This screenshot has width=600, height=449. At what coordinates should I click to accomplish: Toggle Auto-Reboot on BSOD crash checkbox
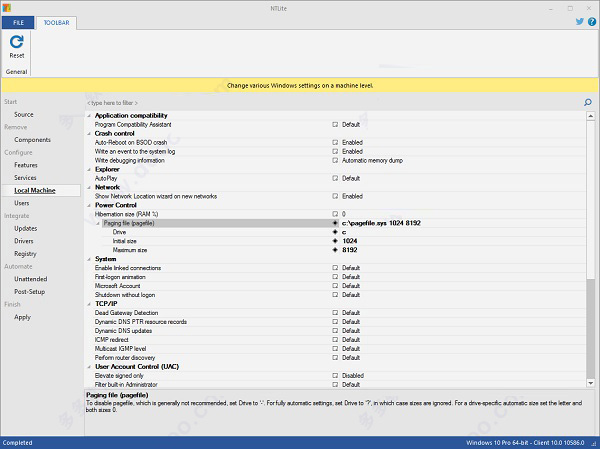point(335,142)
